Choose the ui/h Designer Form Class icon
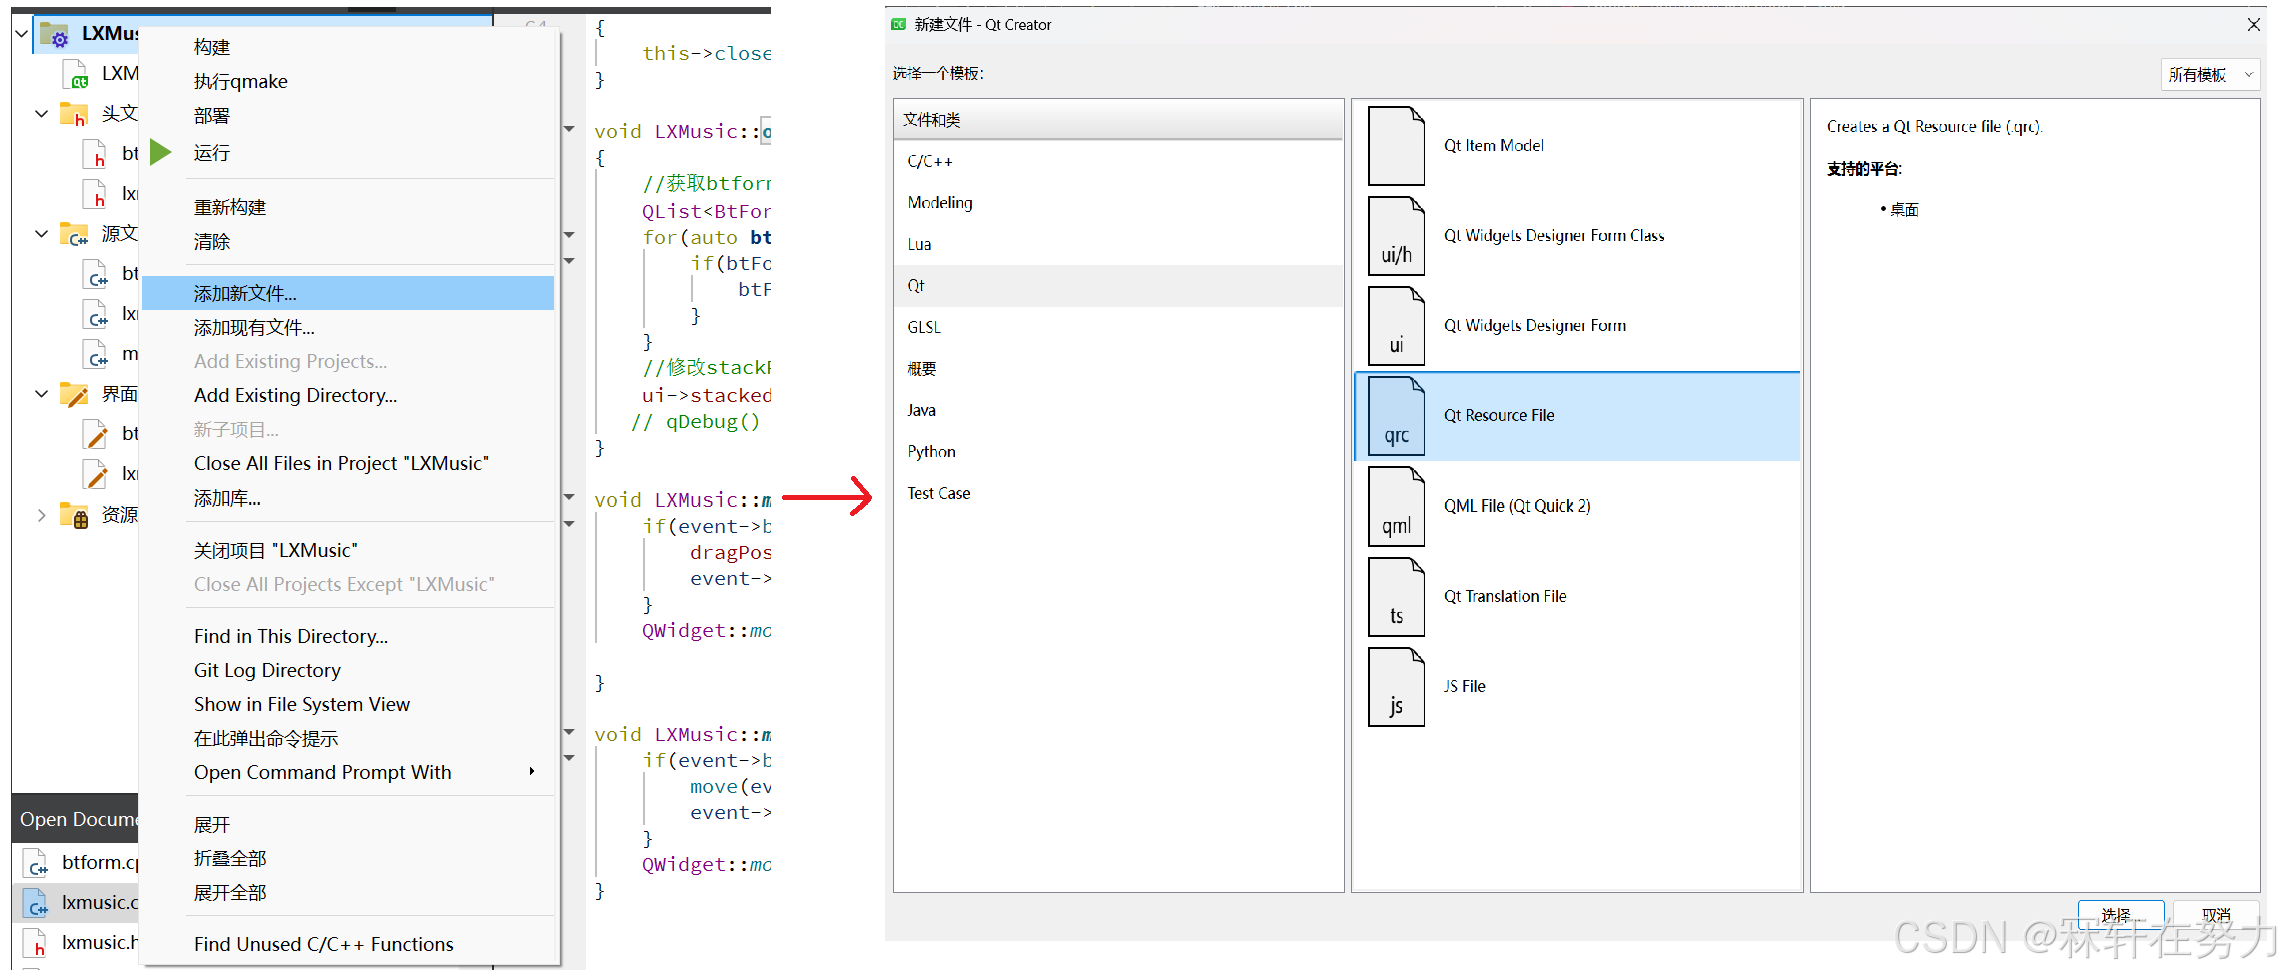The height and width of the screenshot is (976, 2286). pyautogui.click(x=1396, y=236)
